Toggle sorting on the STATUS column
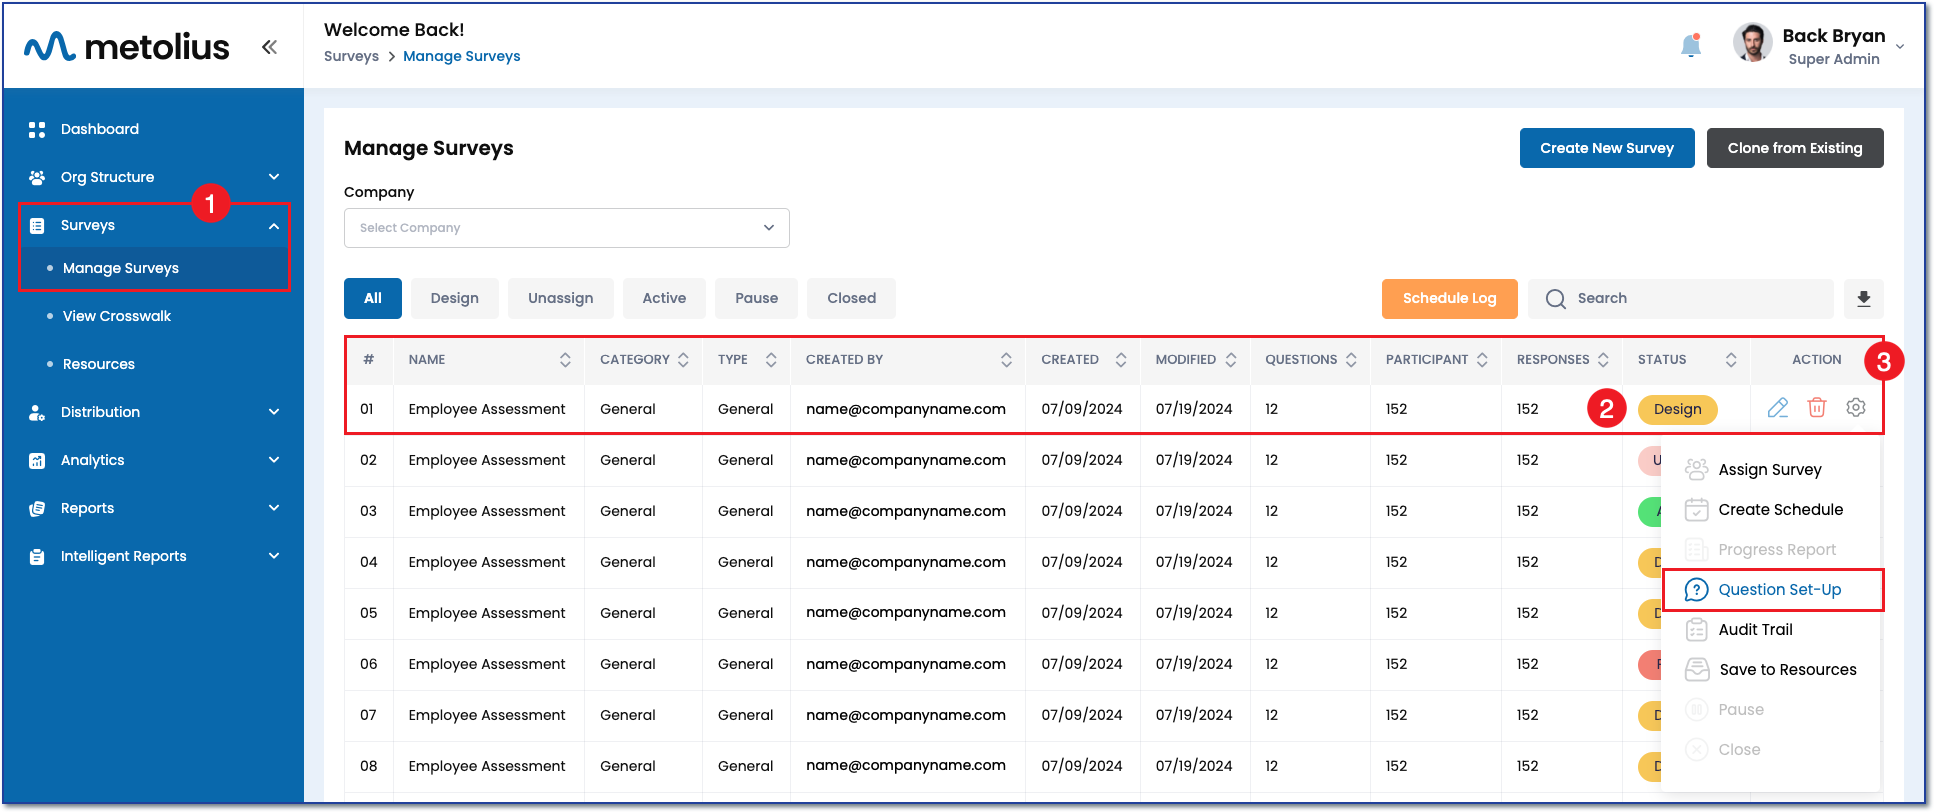Viewport: 1934px width, 812px height. (1730, 360)
